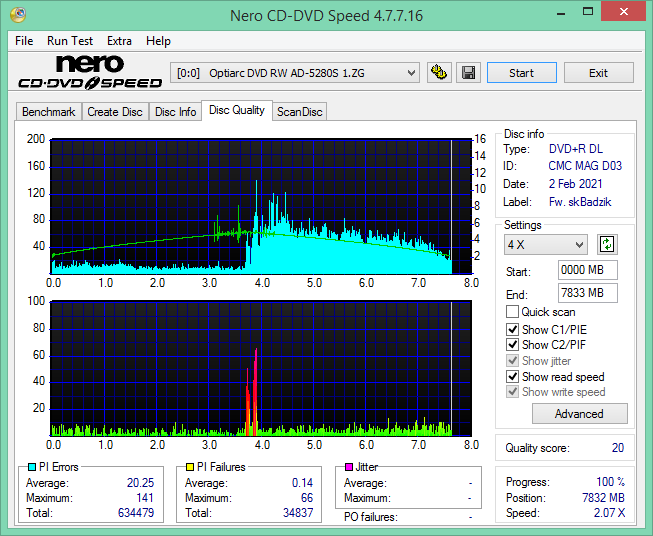Click the Exit button
The width and height of the screenshot is (653, 536).
point(598,73)
